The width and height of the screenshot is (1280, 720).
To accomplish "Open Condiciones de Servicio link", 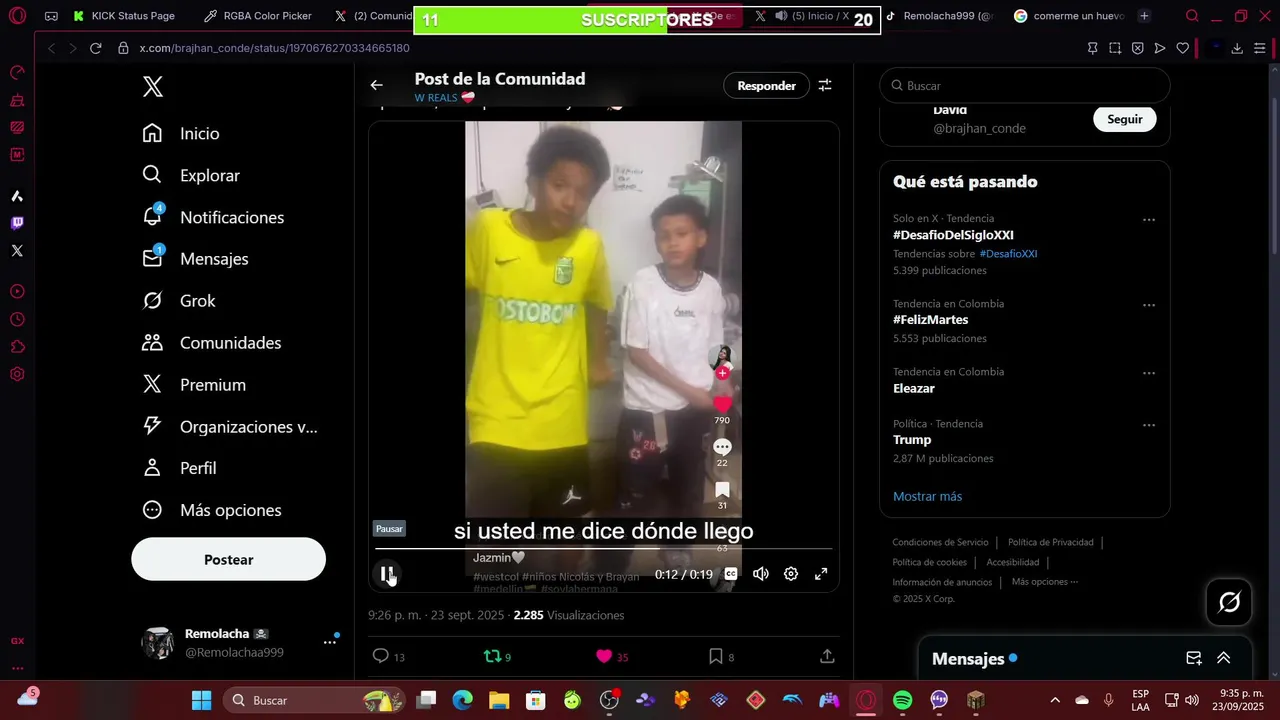I will pyautogui.click(x=940, y=542).
